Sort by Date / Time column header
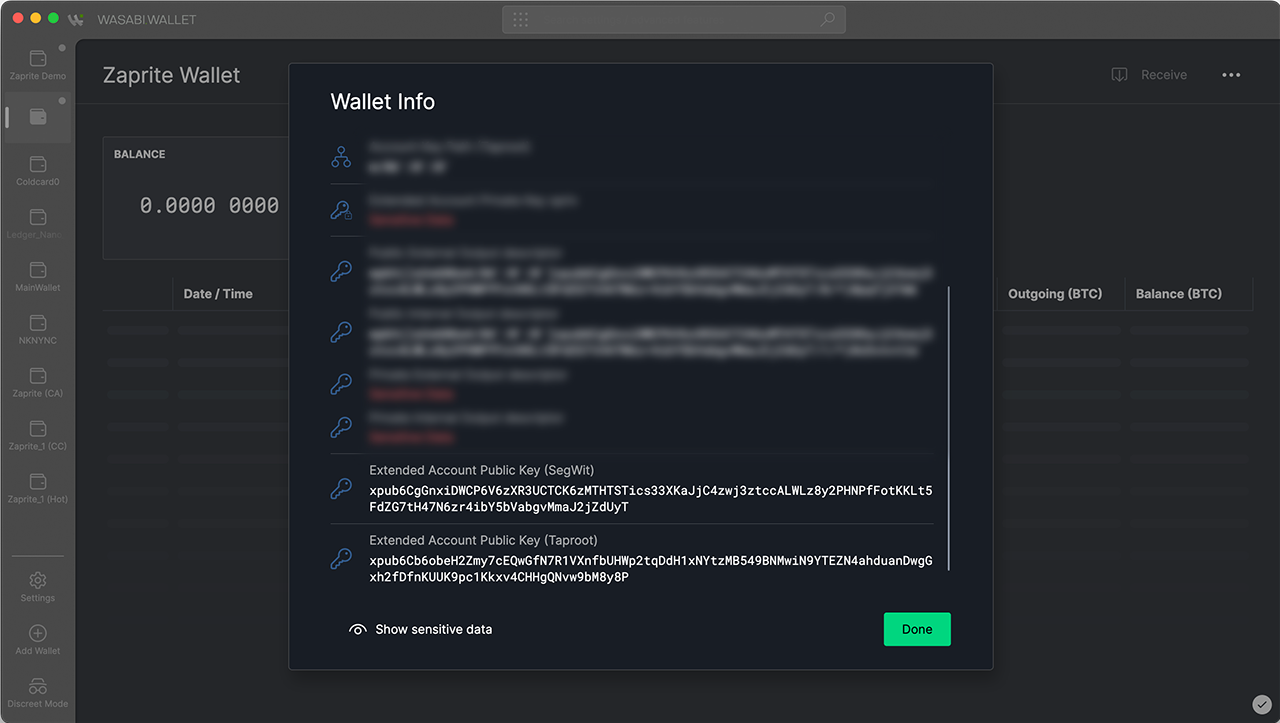The height and width of the screenshot is (723, 1280). click(218, 294)
